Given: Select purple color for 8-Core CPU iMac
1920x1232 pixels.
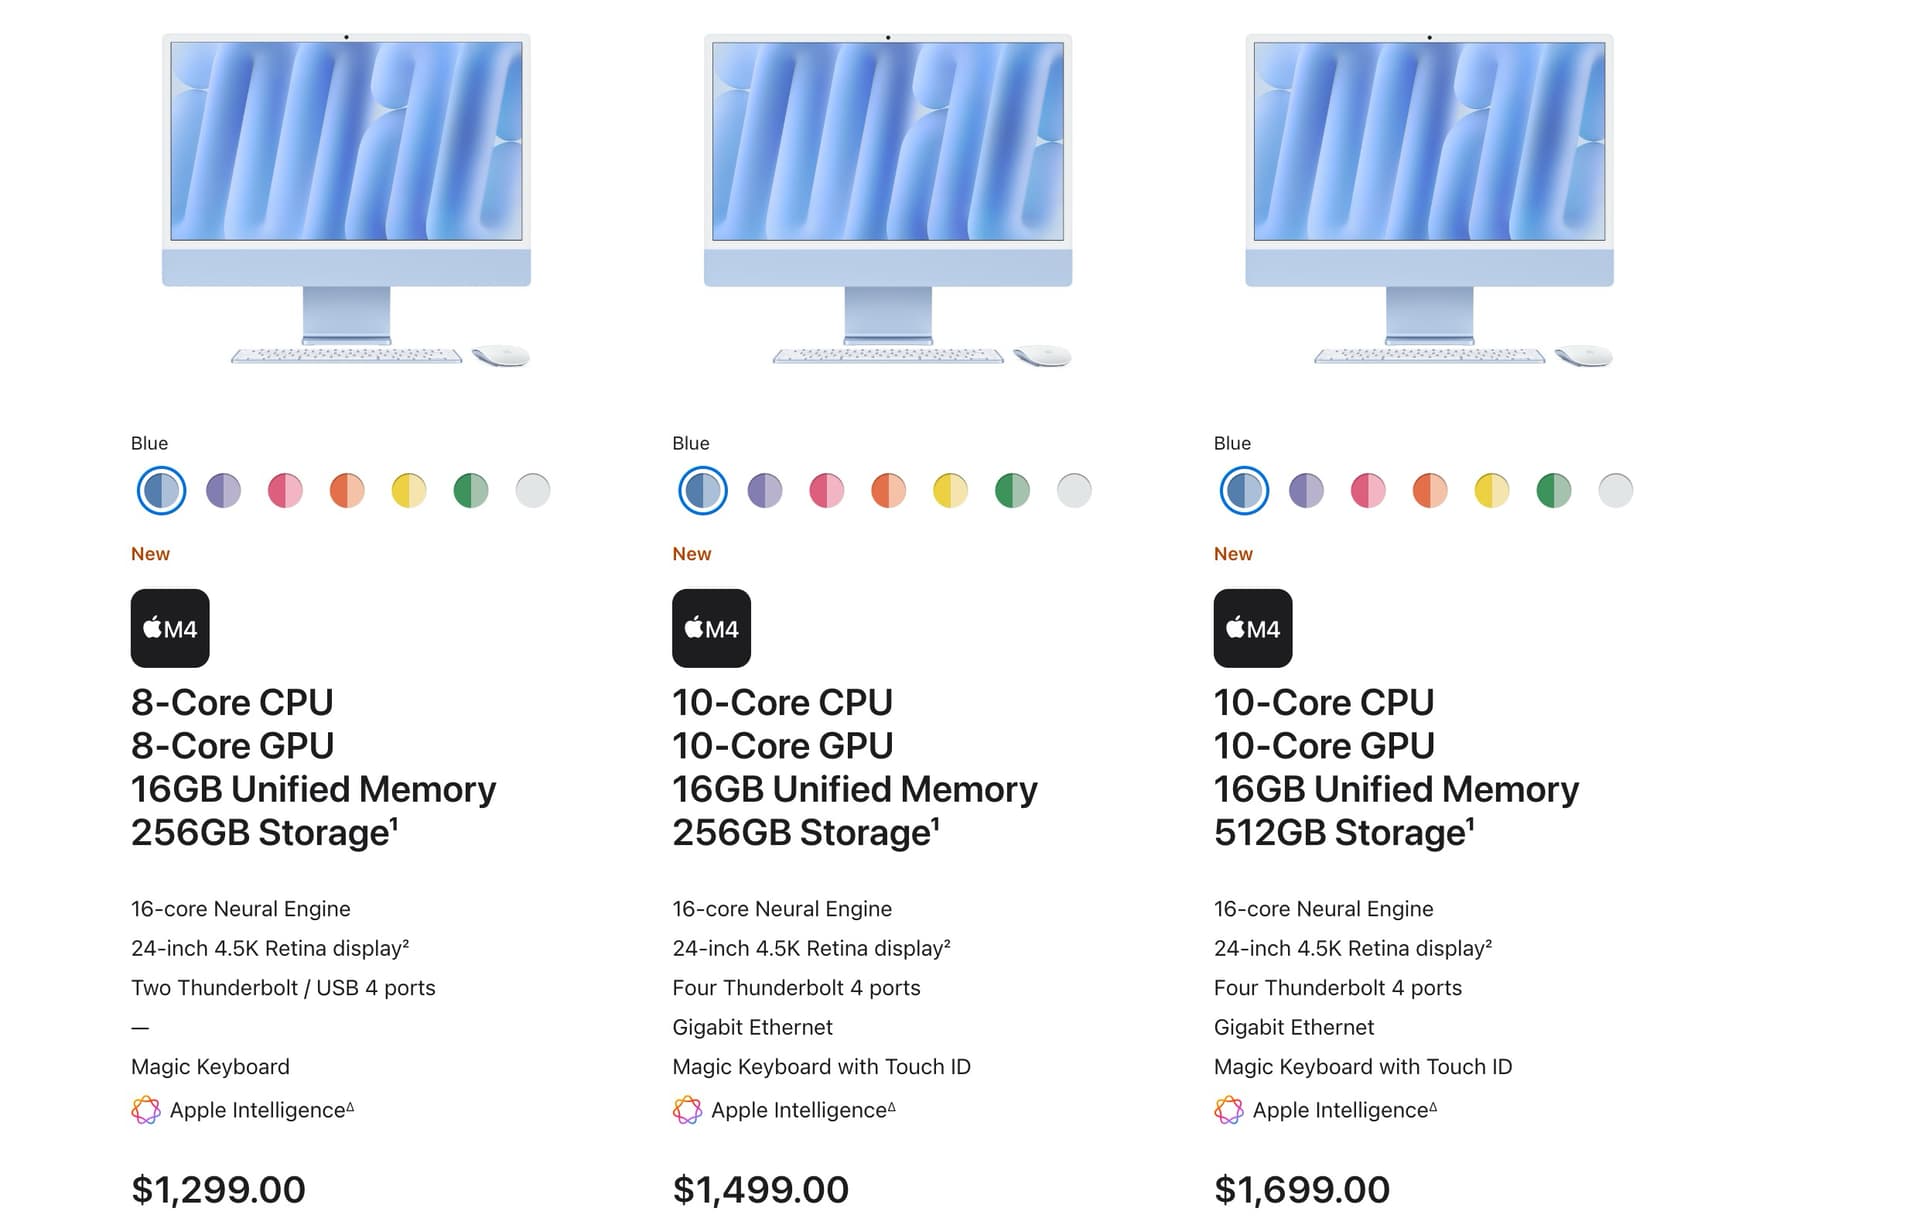Looking at the screenshot, I should click(223, 491).
